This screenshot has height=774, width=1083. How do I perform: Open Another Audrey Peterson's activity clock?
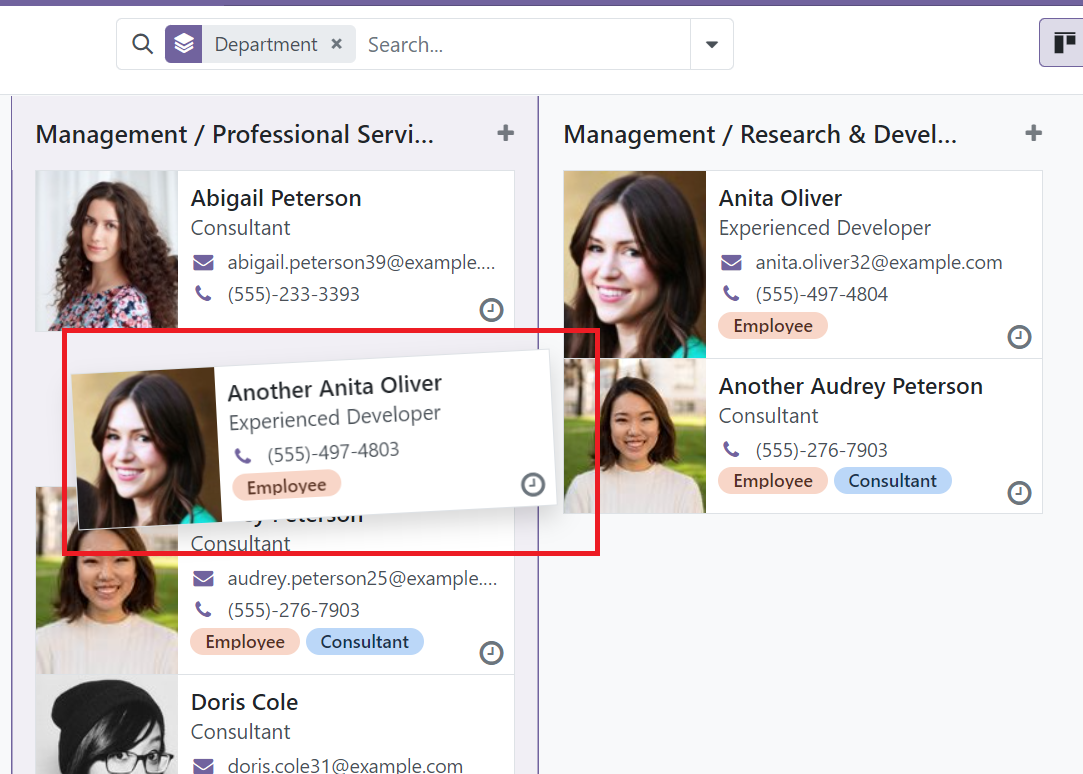pos(1019,493)
